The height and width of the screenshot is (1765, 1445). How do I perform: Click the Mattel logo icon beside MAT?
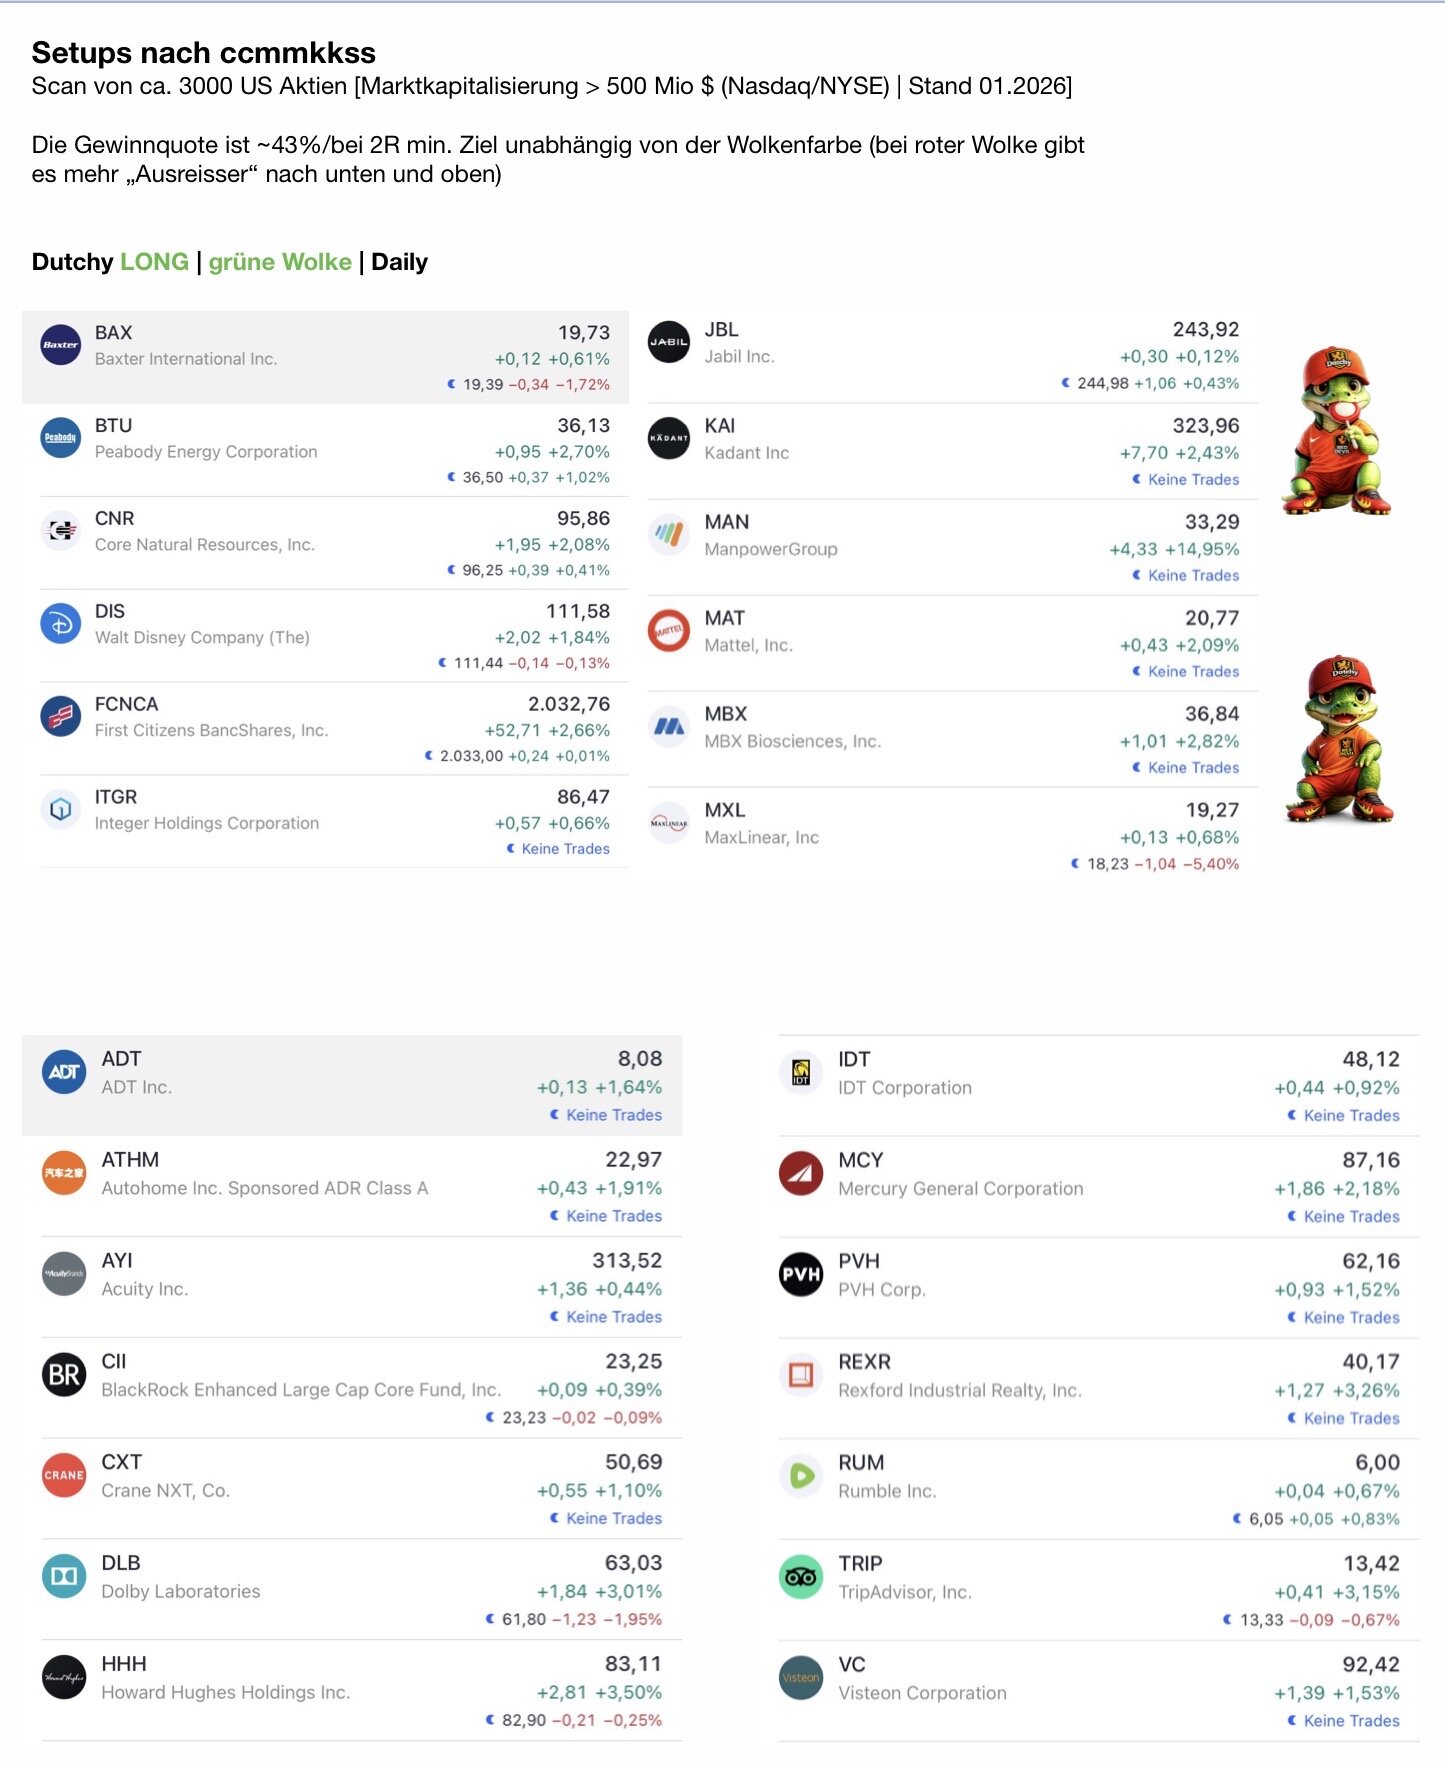(x=669, y=631)
